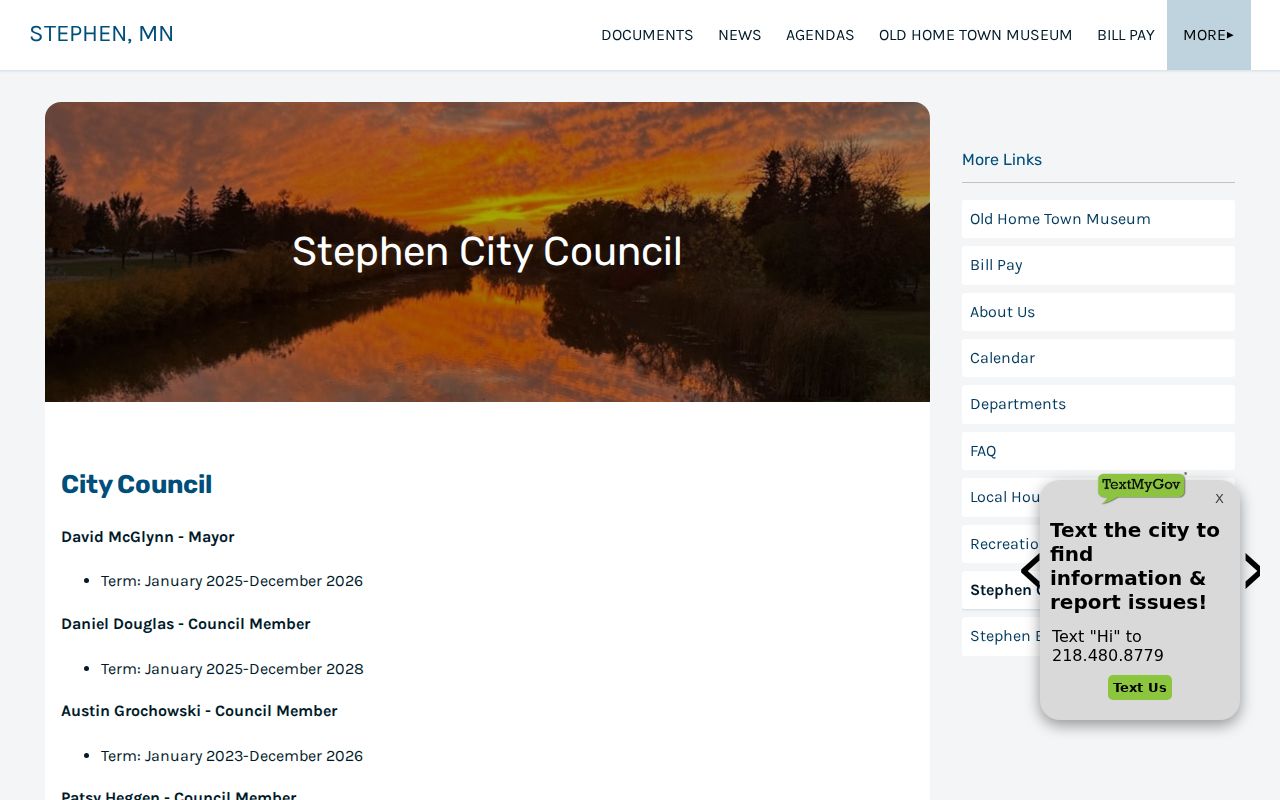
Task: Click the TextMyGov speech bubble logo
Action: 1141,487
